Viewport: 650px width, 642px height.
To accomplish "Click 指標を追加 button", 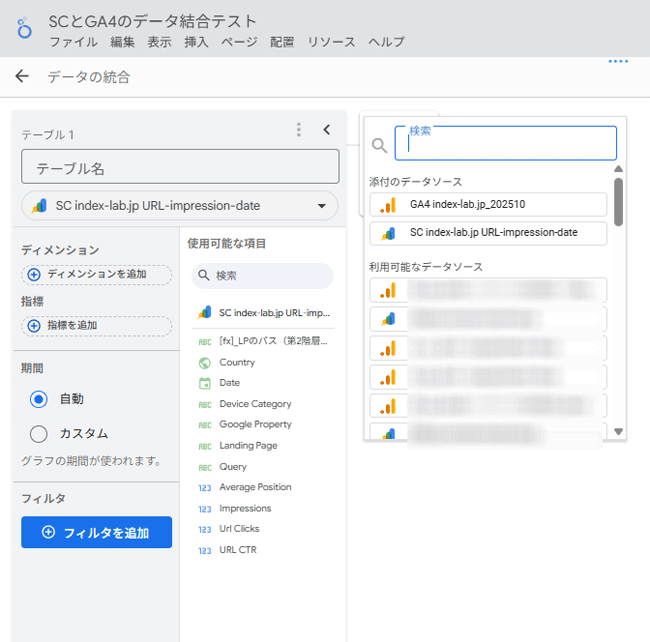I will pos(96,326).
